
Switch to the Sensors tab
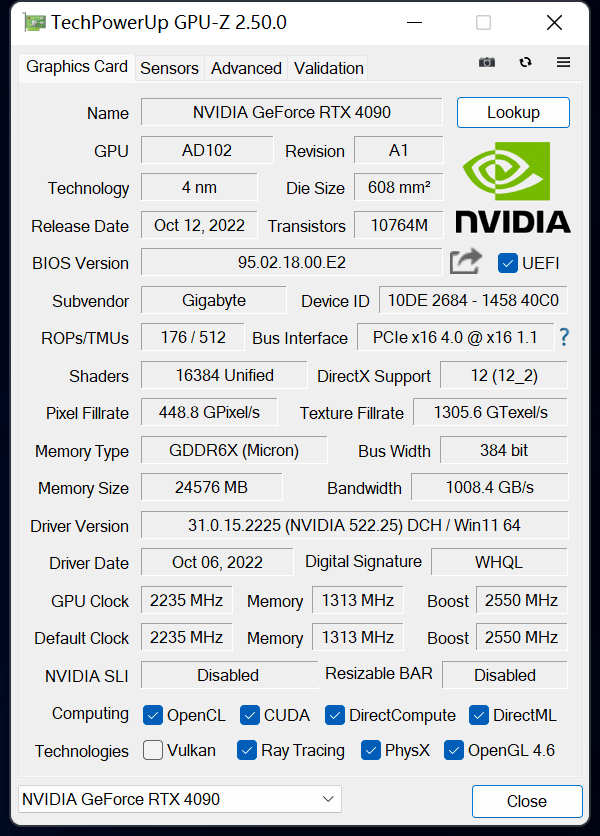pos(169,68)
